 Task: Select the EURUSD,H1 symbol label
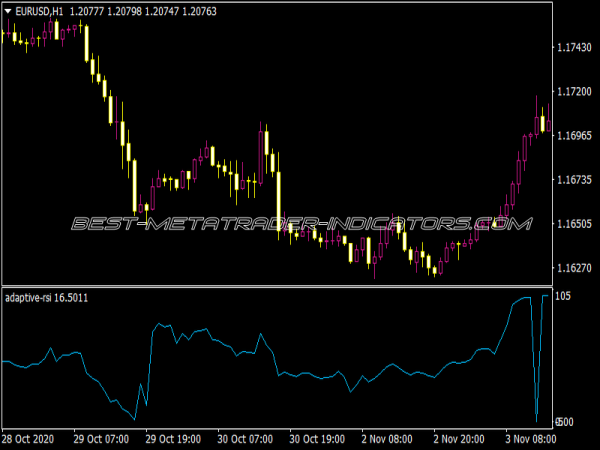pos(39,11)
